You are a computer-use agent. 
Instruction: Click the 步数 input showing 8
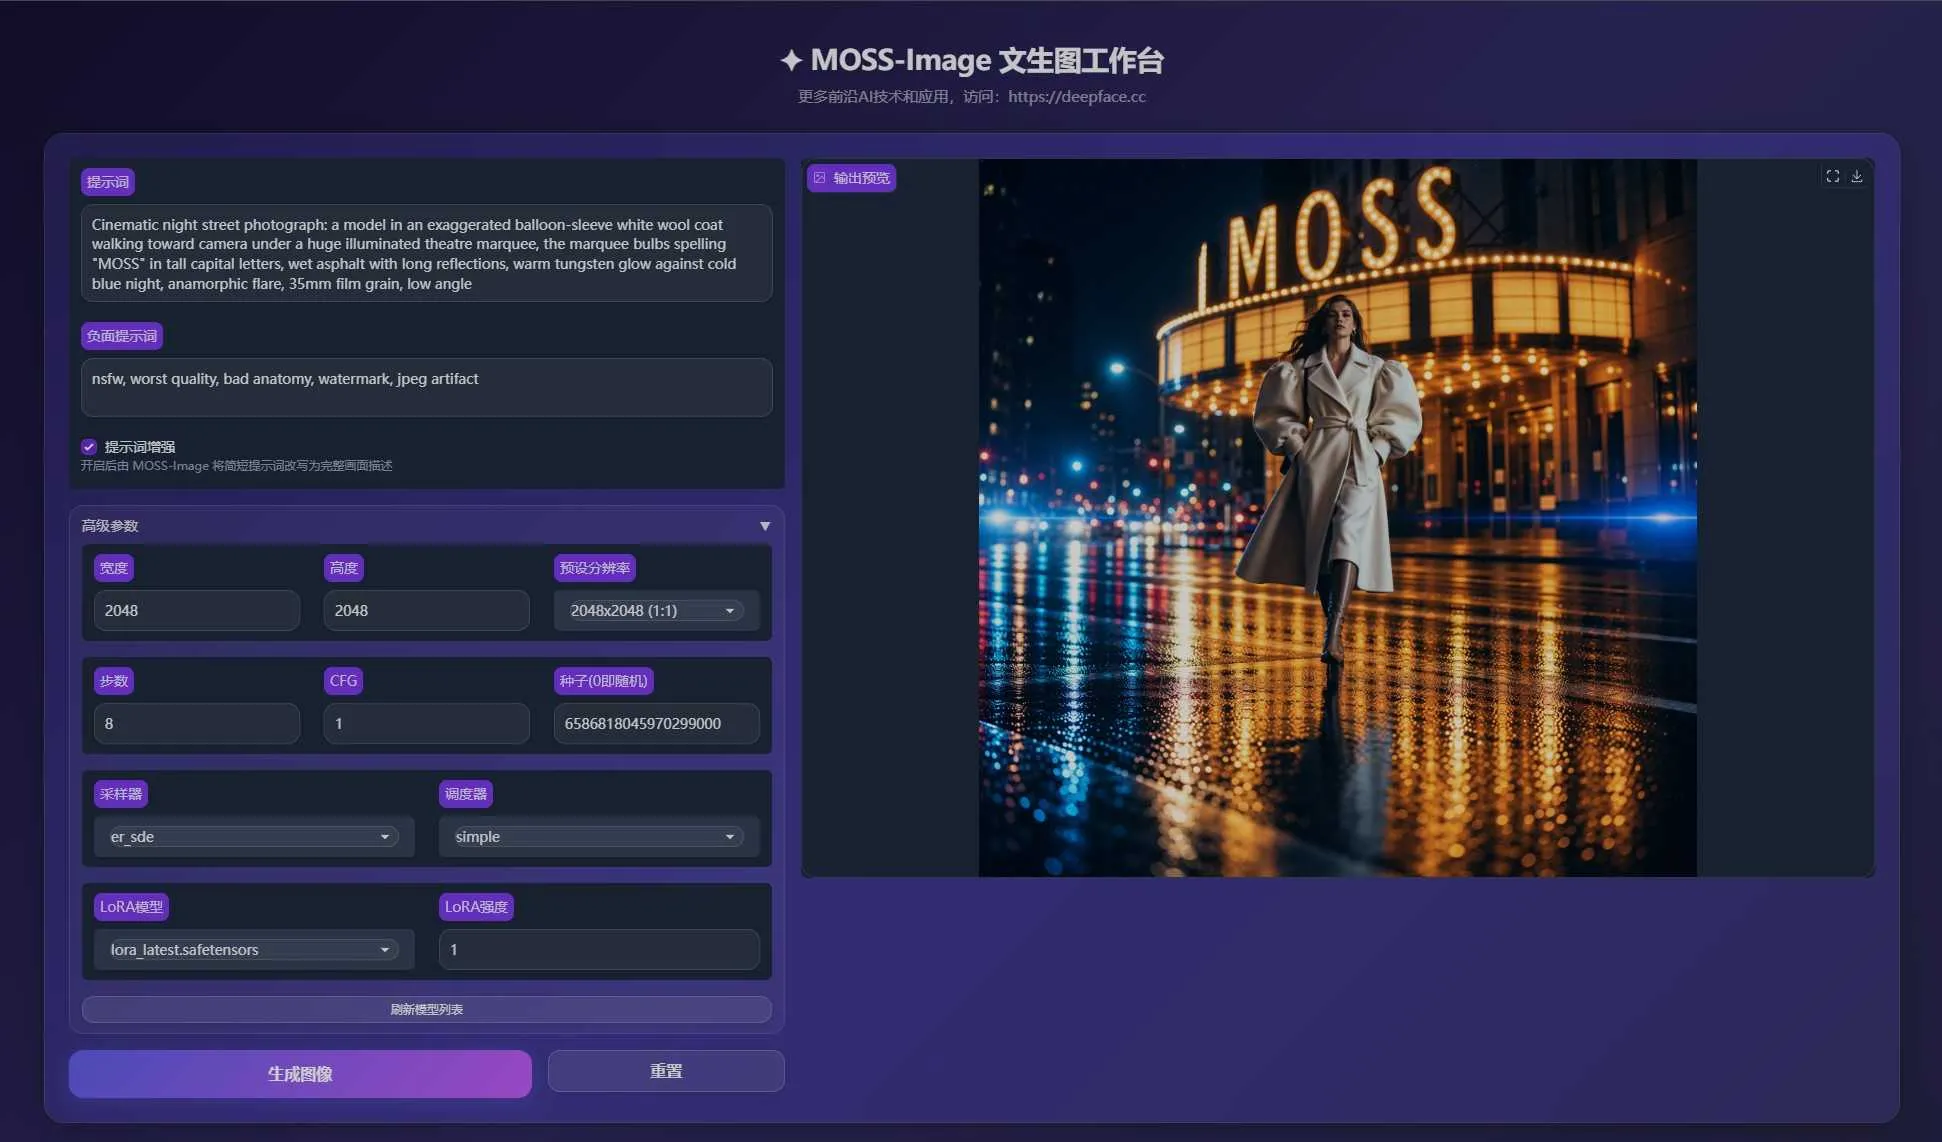pos(197,723)
